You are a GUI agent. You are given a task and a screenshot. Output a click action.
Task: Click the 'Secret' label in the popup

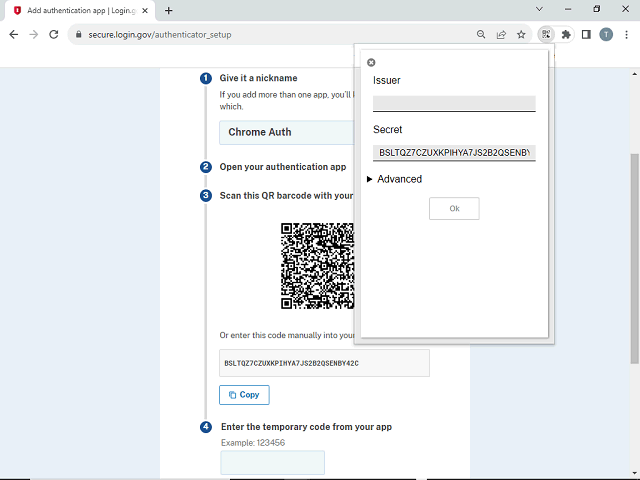[x=387, y=130]
